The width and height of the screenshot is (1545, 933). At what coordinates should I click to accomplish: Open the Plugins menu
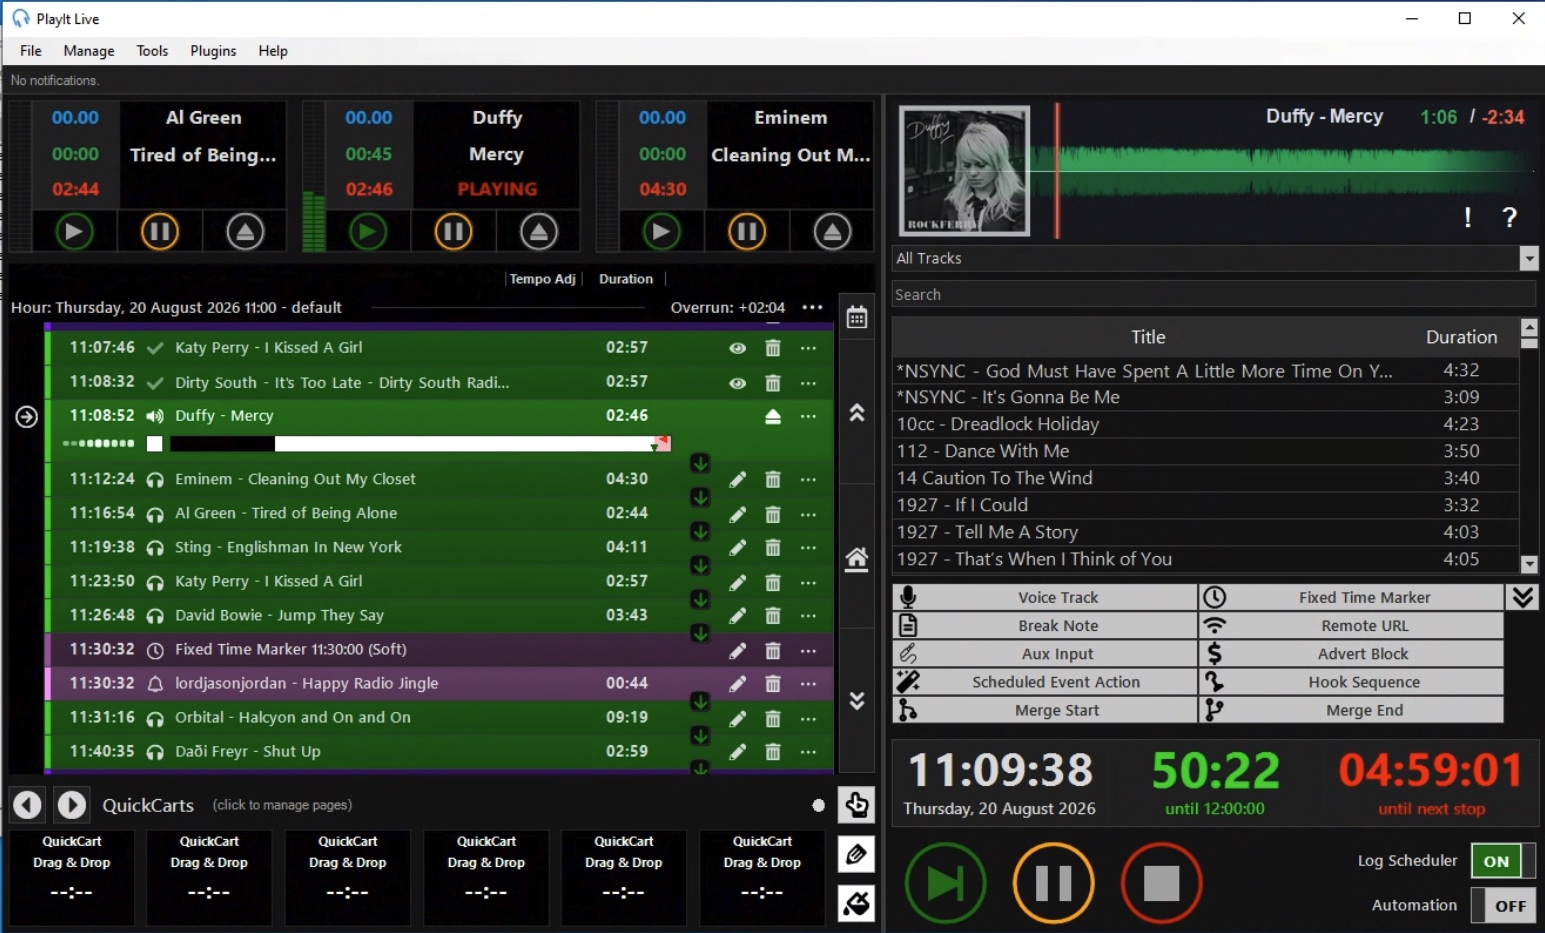(213, 51)
